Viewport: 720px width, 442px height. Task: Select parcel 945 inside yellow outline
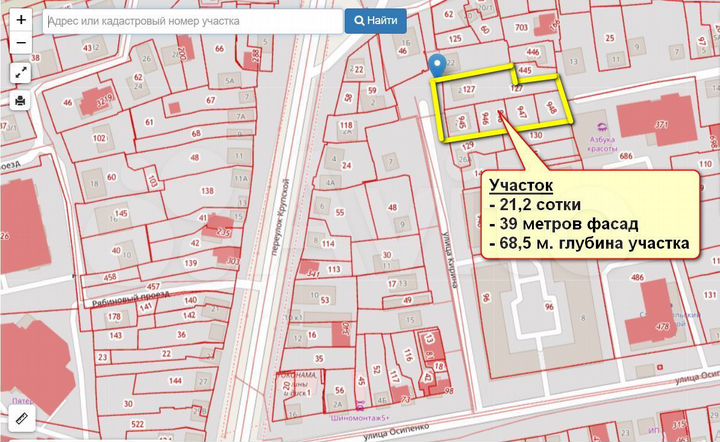pyautogui.click(x=461, y=122)
